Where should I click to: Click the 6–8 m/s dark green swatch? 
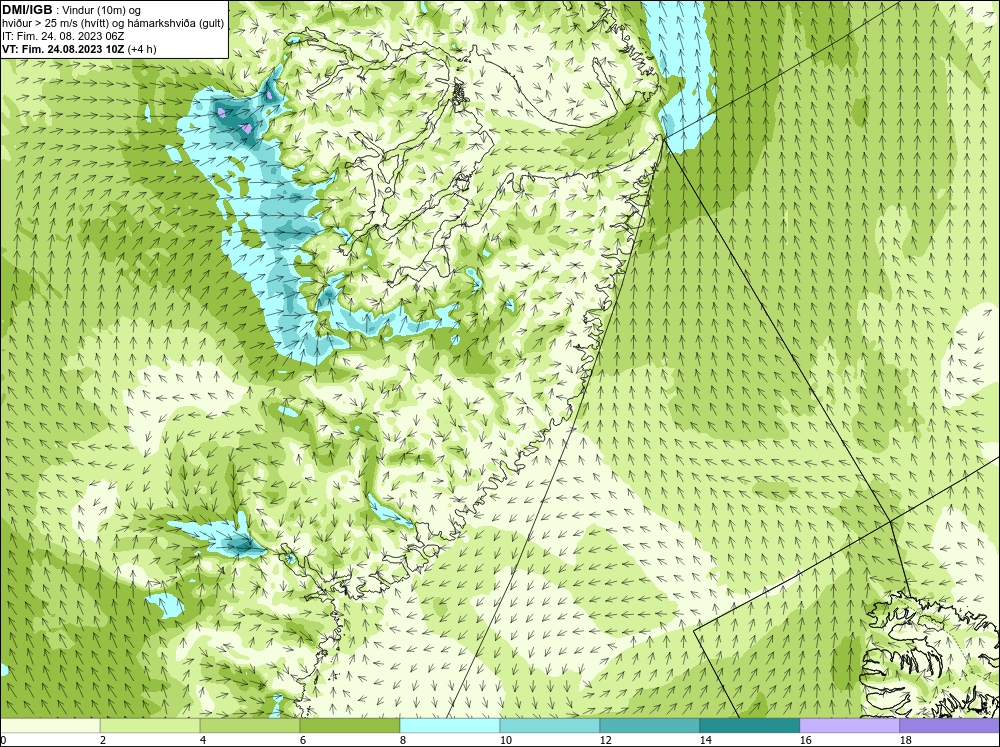pyautogui.click(x=349, y=725)
